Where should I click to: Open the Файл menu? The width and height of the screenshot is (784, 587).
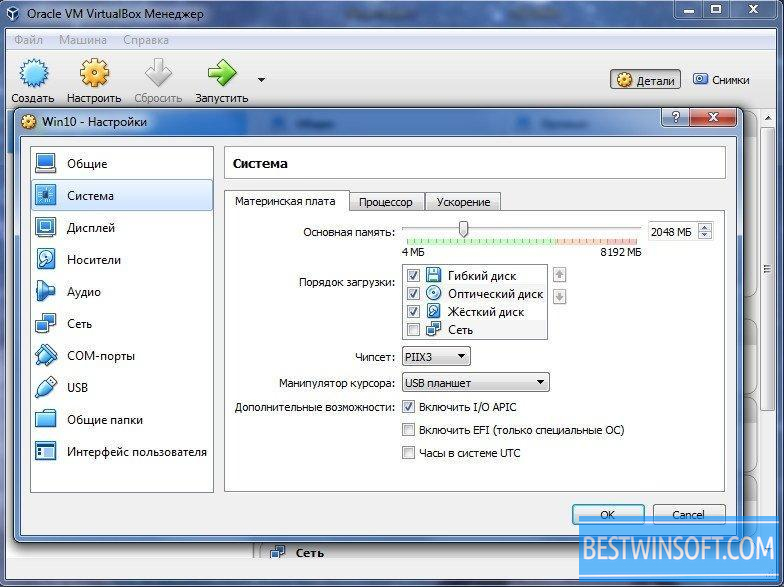click(28, 40)
